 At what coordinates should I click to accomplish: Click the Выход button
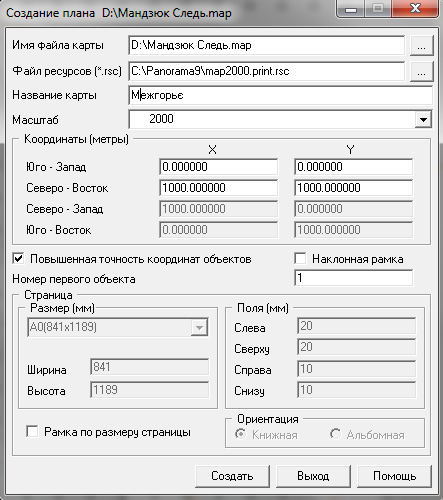[313, 476]
